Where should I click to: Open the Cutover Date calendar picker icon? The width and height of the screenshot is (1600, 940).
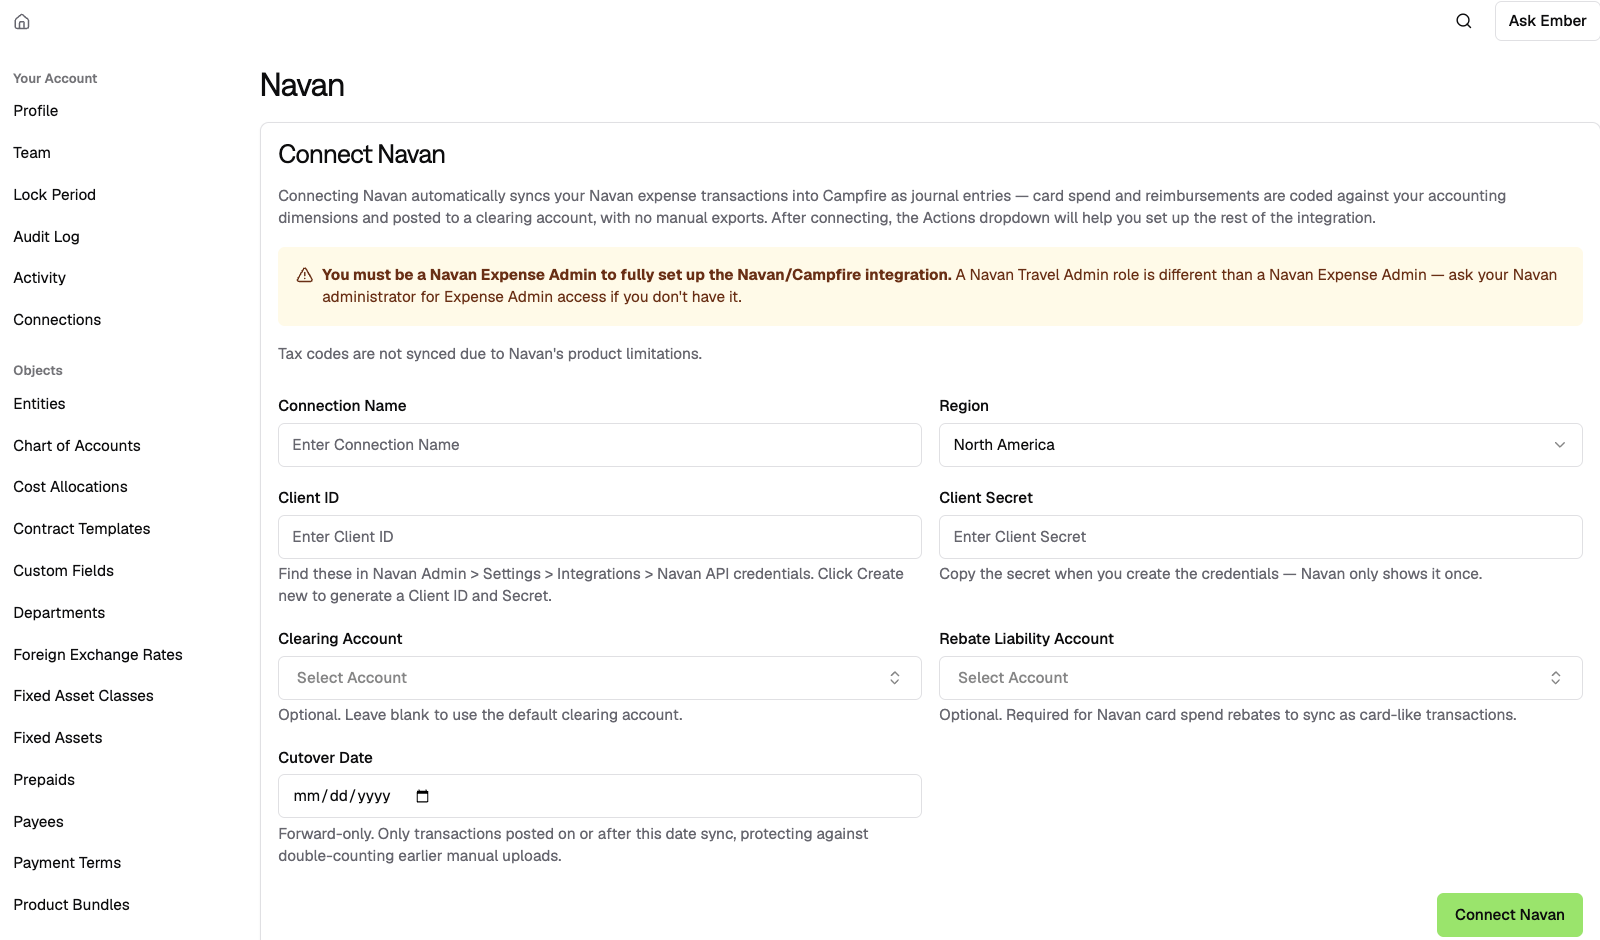422,796
